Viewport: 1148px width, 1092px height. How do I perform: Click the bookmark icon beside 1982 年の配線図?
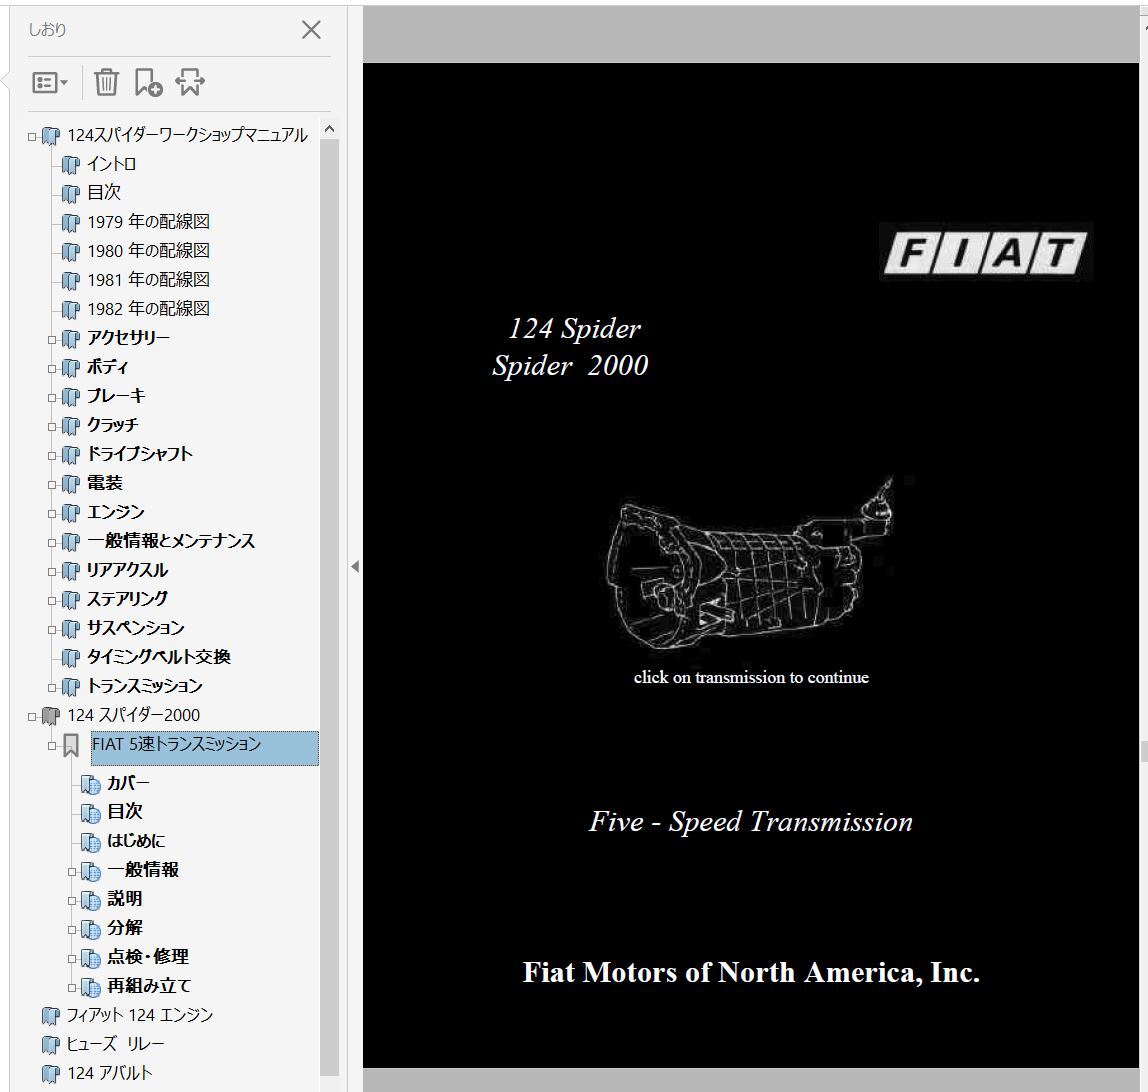pos(70,309)
